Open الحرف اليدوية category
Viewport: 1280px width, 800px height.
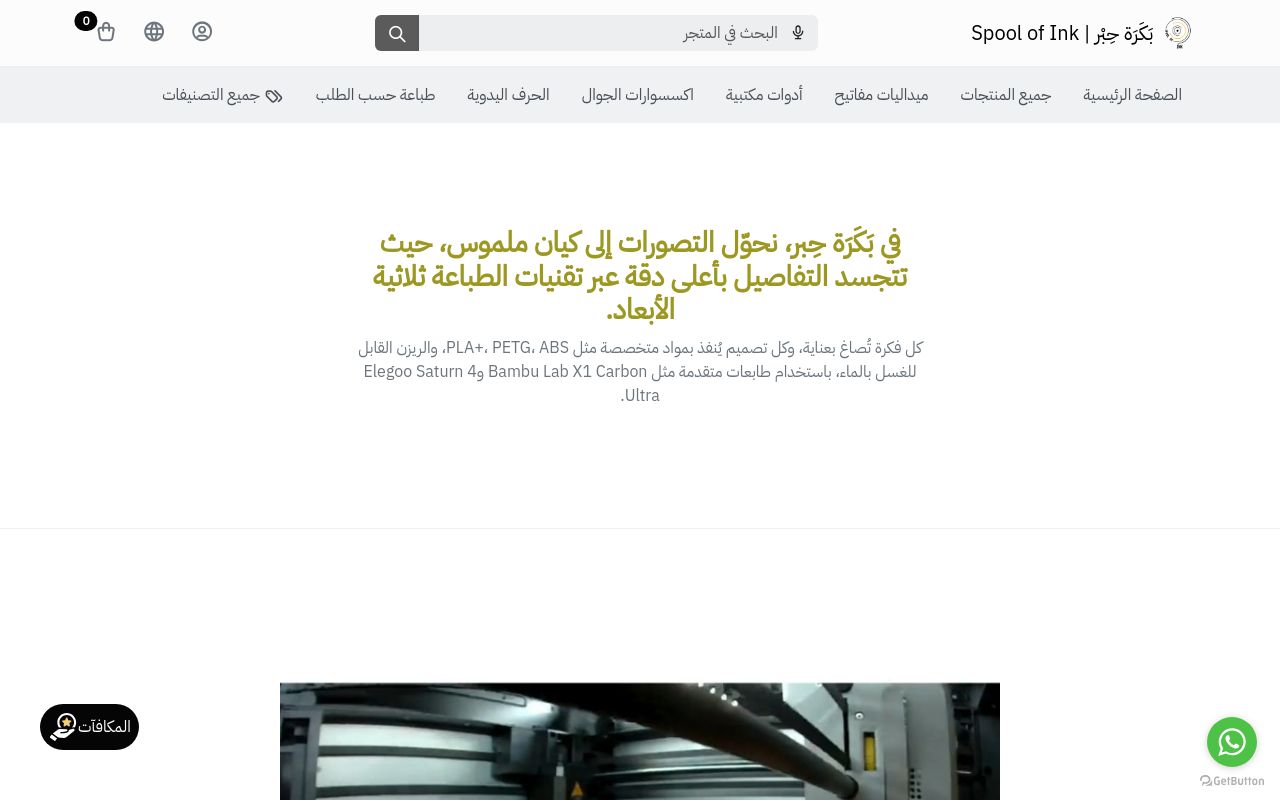click(x=508, y=95)
